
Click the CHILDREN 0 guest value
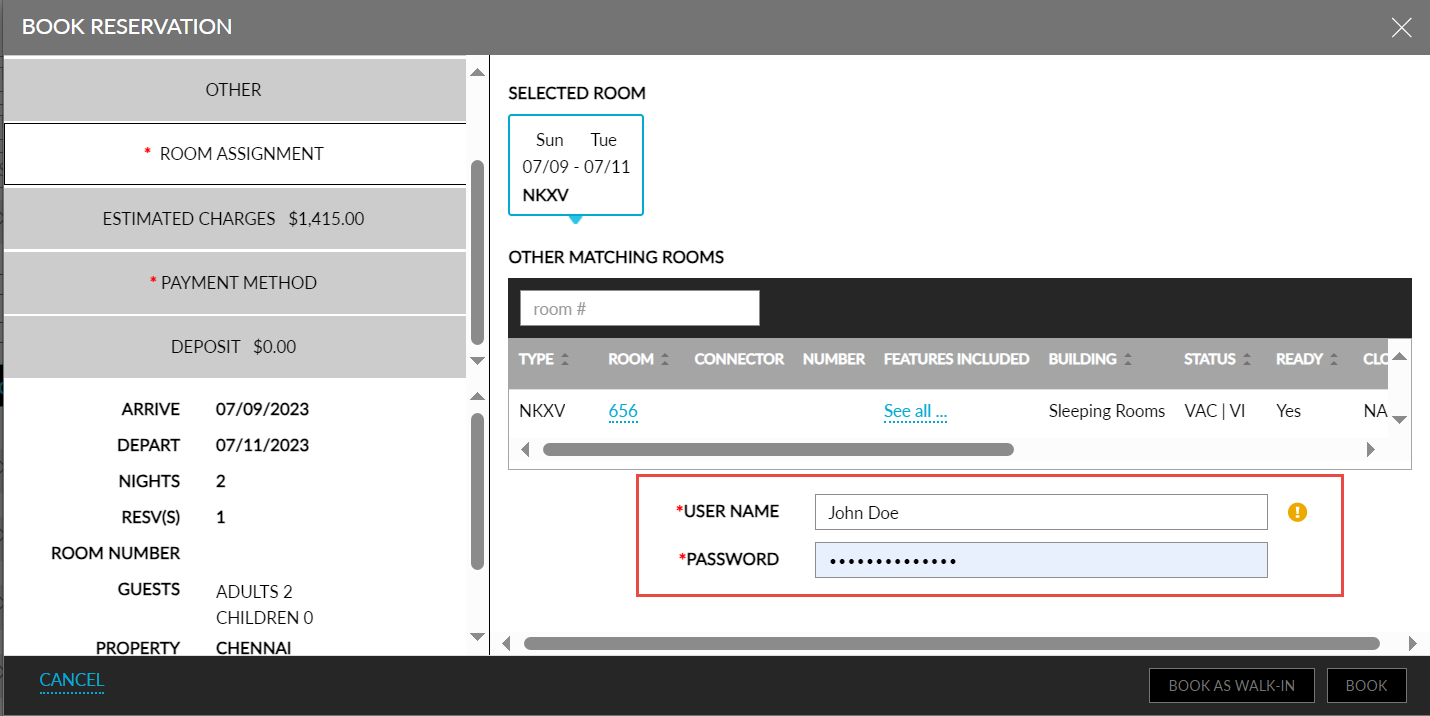click(264, 618)
